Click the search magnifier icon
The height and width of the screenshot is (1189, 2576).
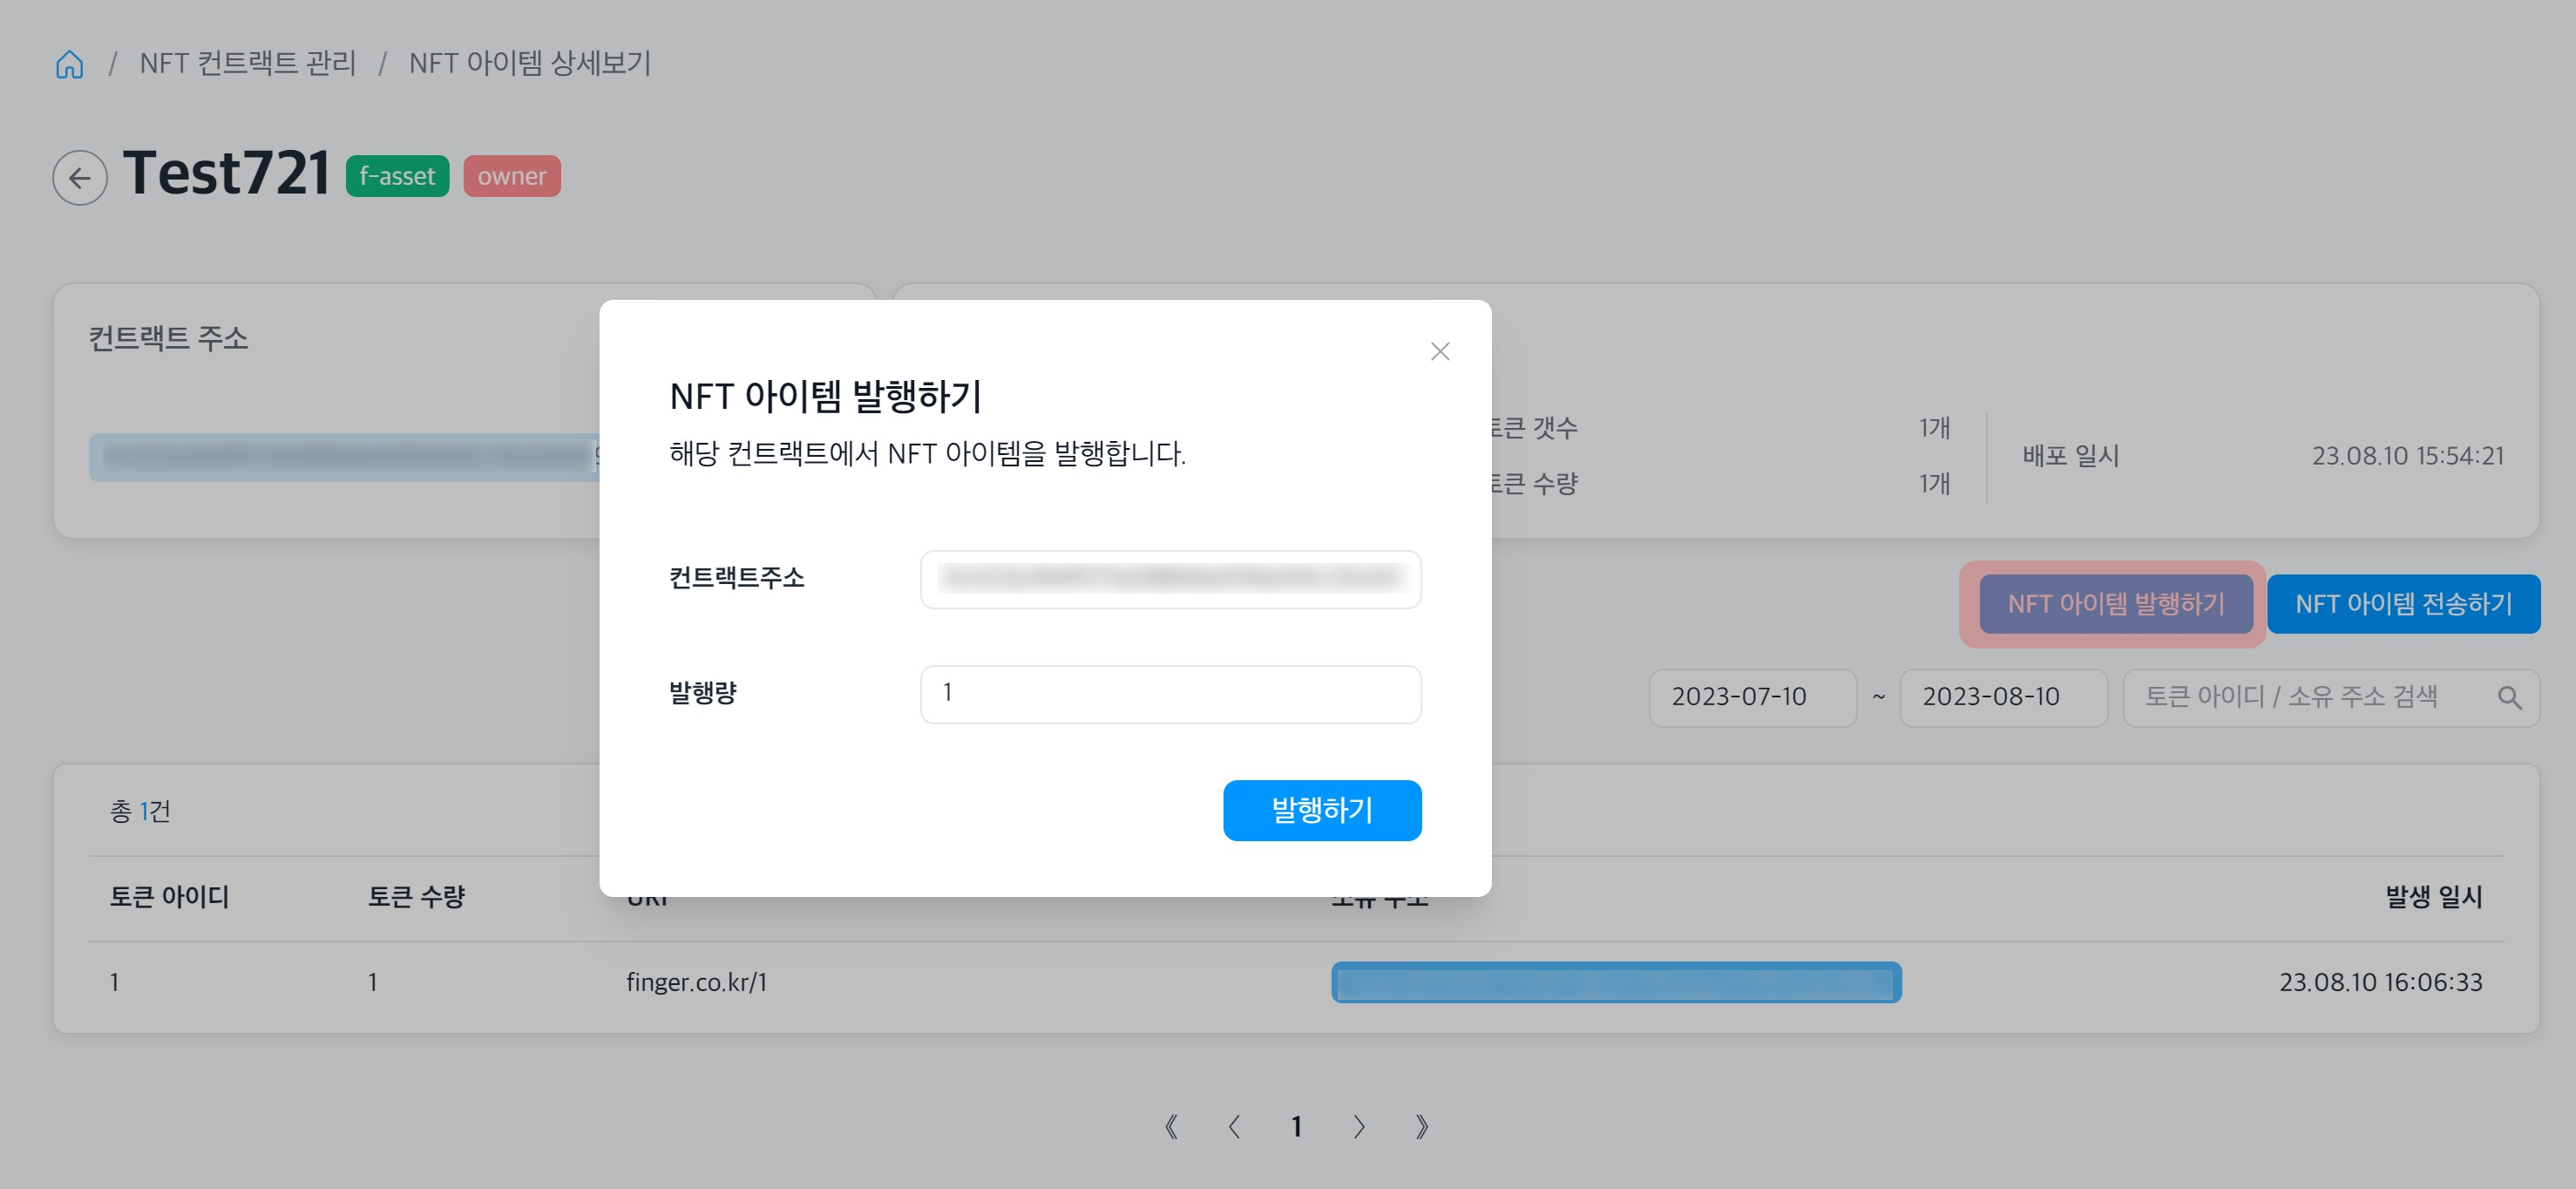coord(2509,697)
